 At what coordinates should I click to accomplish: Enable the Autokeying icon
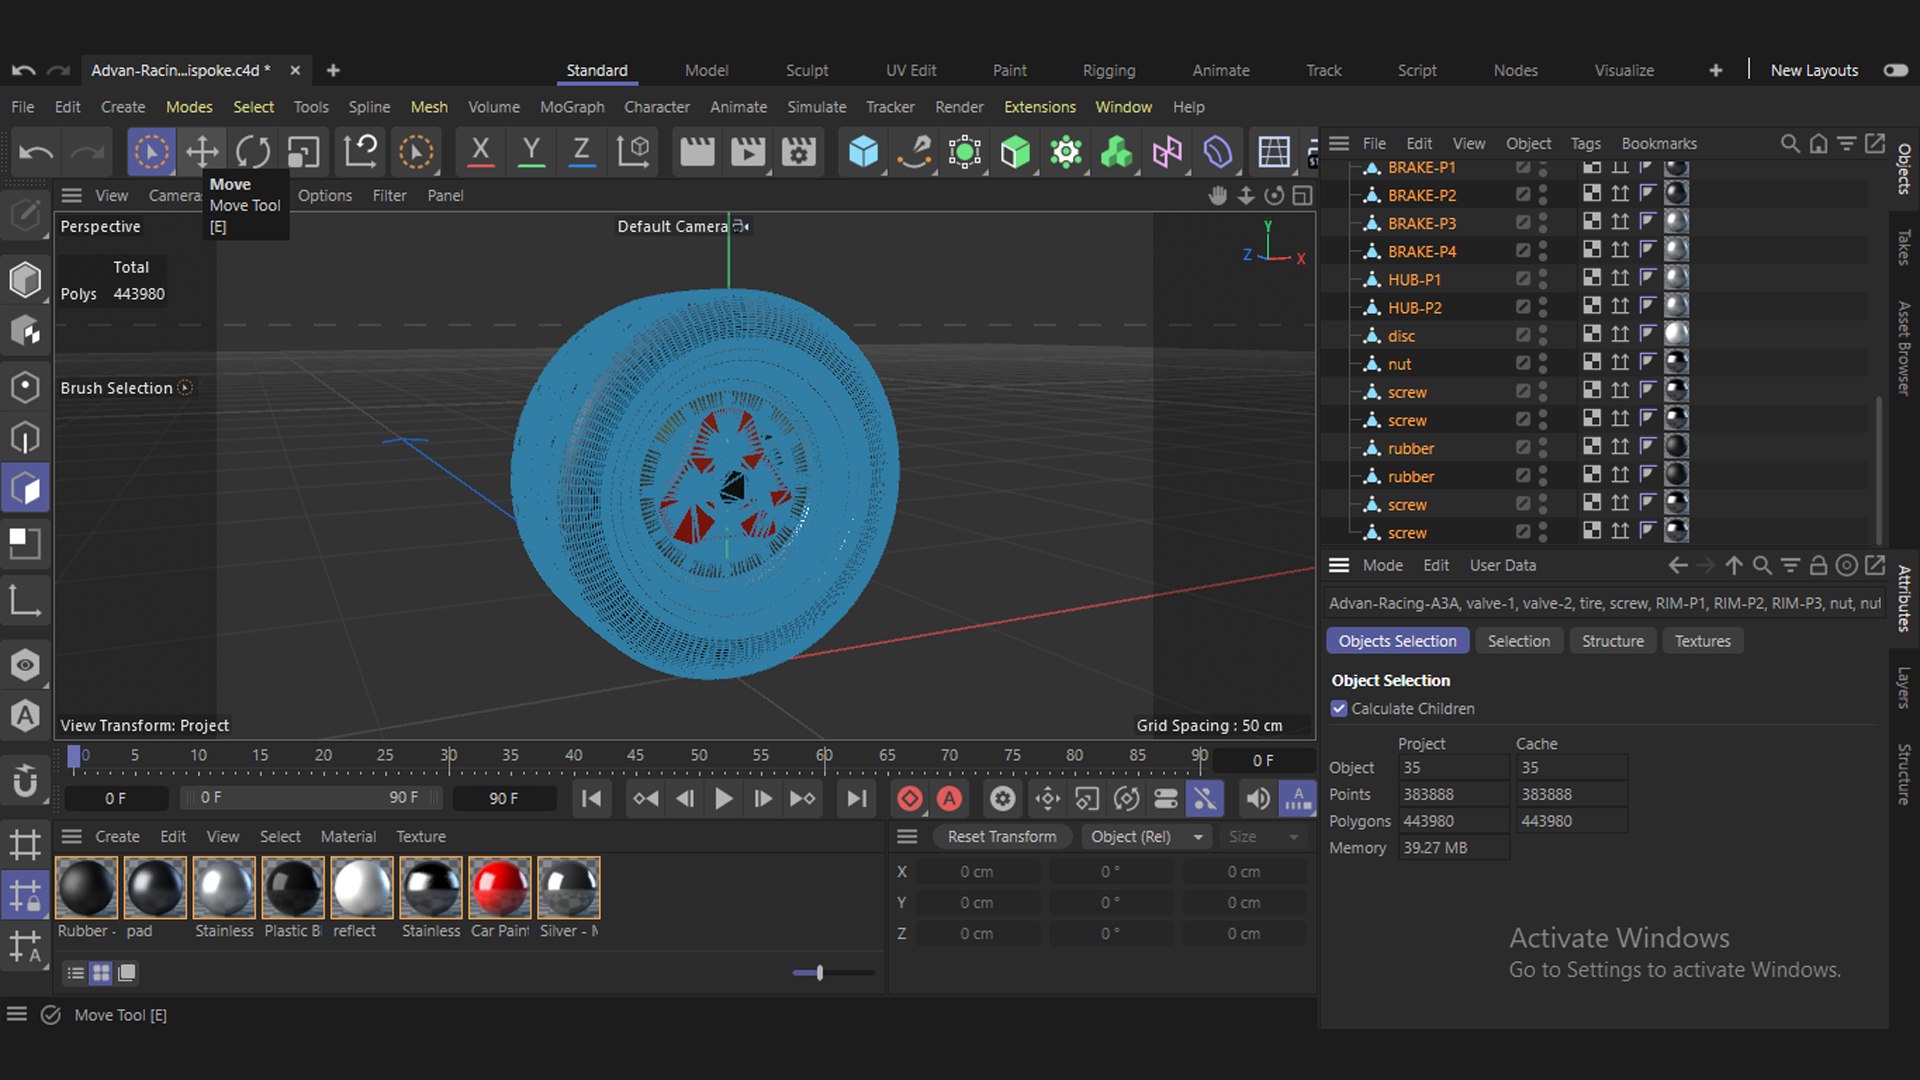coord(949,798)
